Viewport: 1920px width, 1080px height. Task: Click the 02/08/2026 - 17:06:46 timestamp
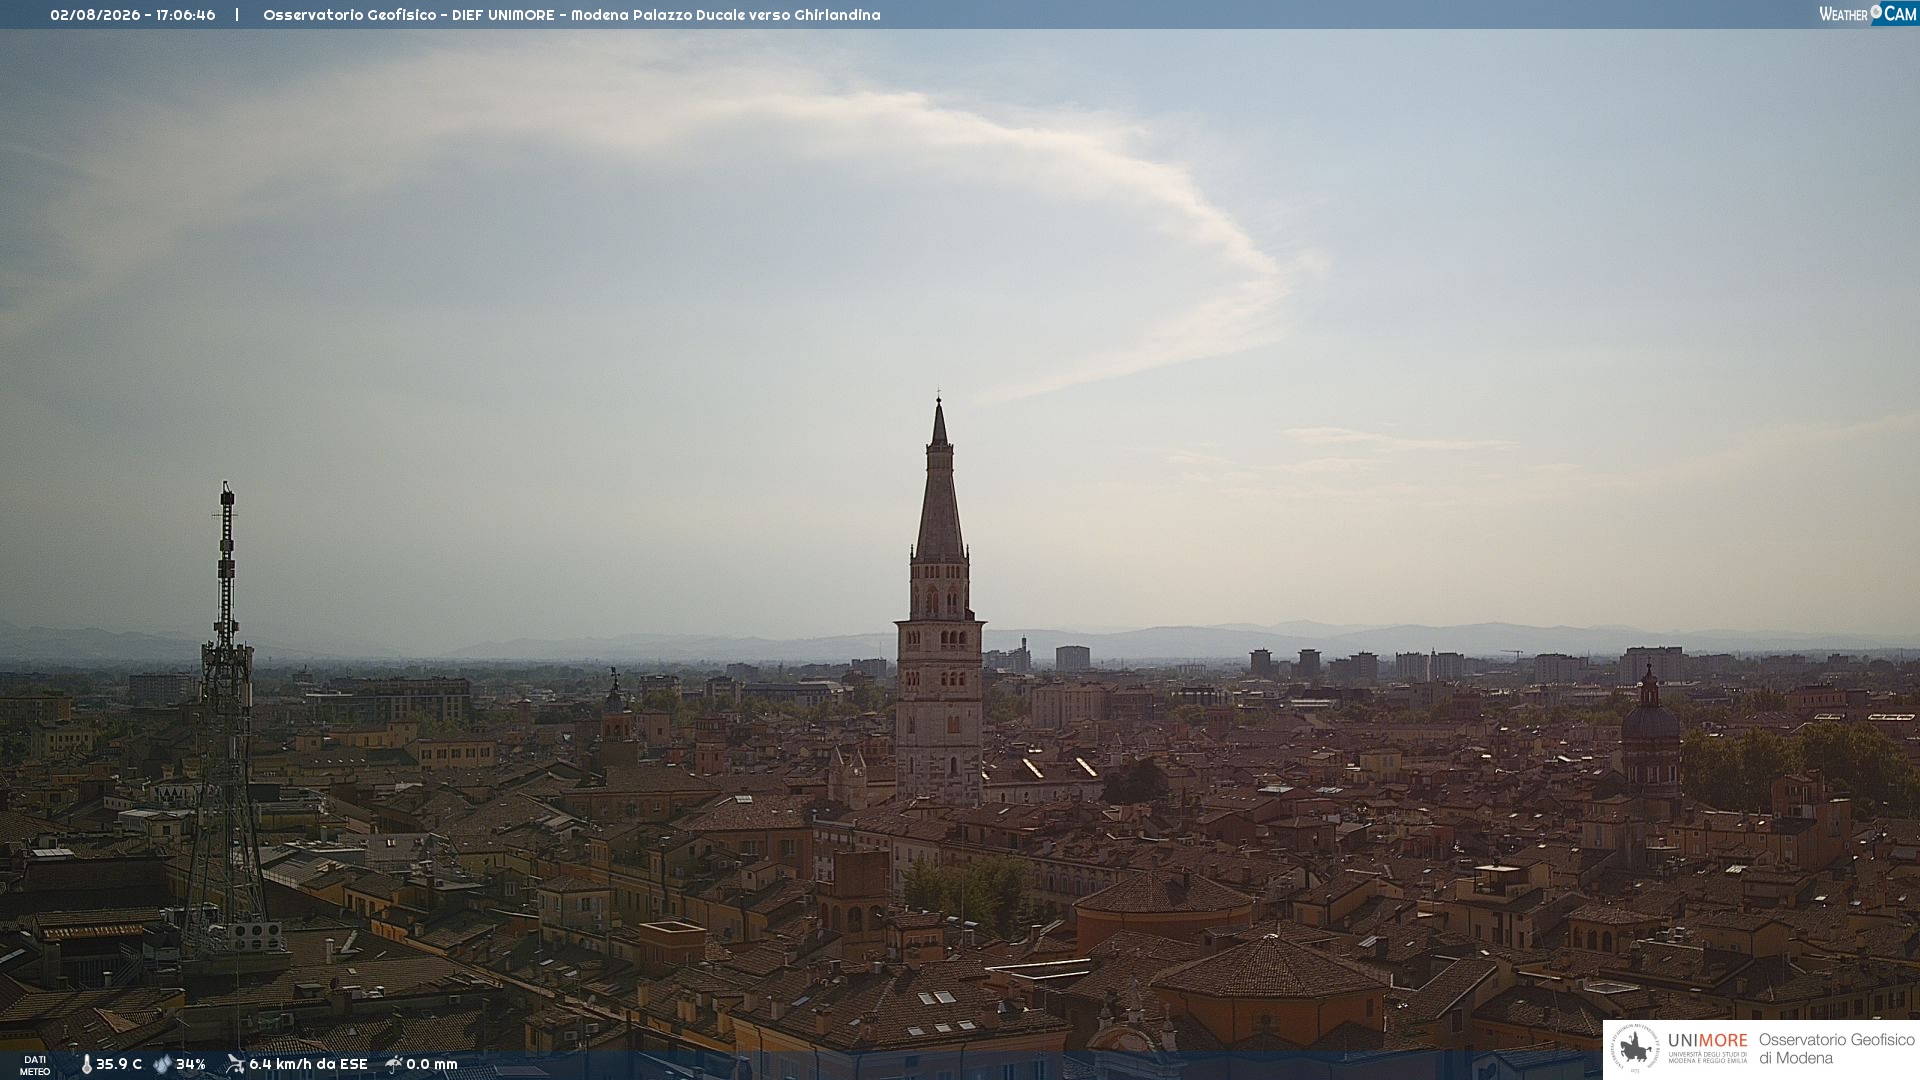click(133, 15)
